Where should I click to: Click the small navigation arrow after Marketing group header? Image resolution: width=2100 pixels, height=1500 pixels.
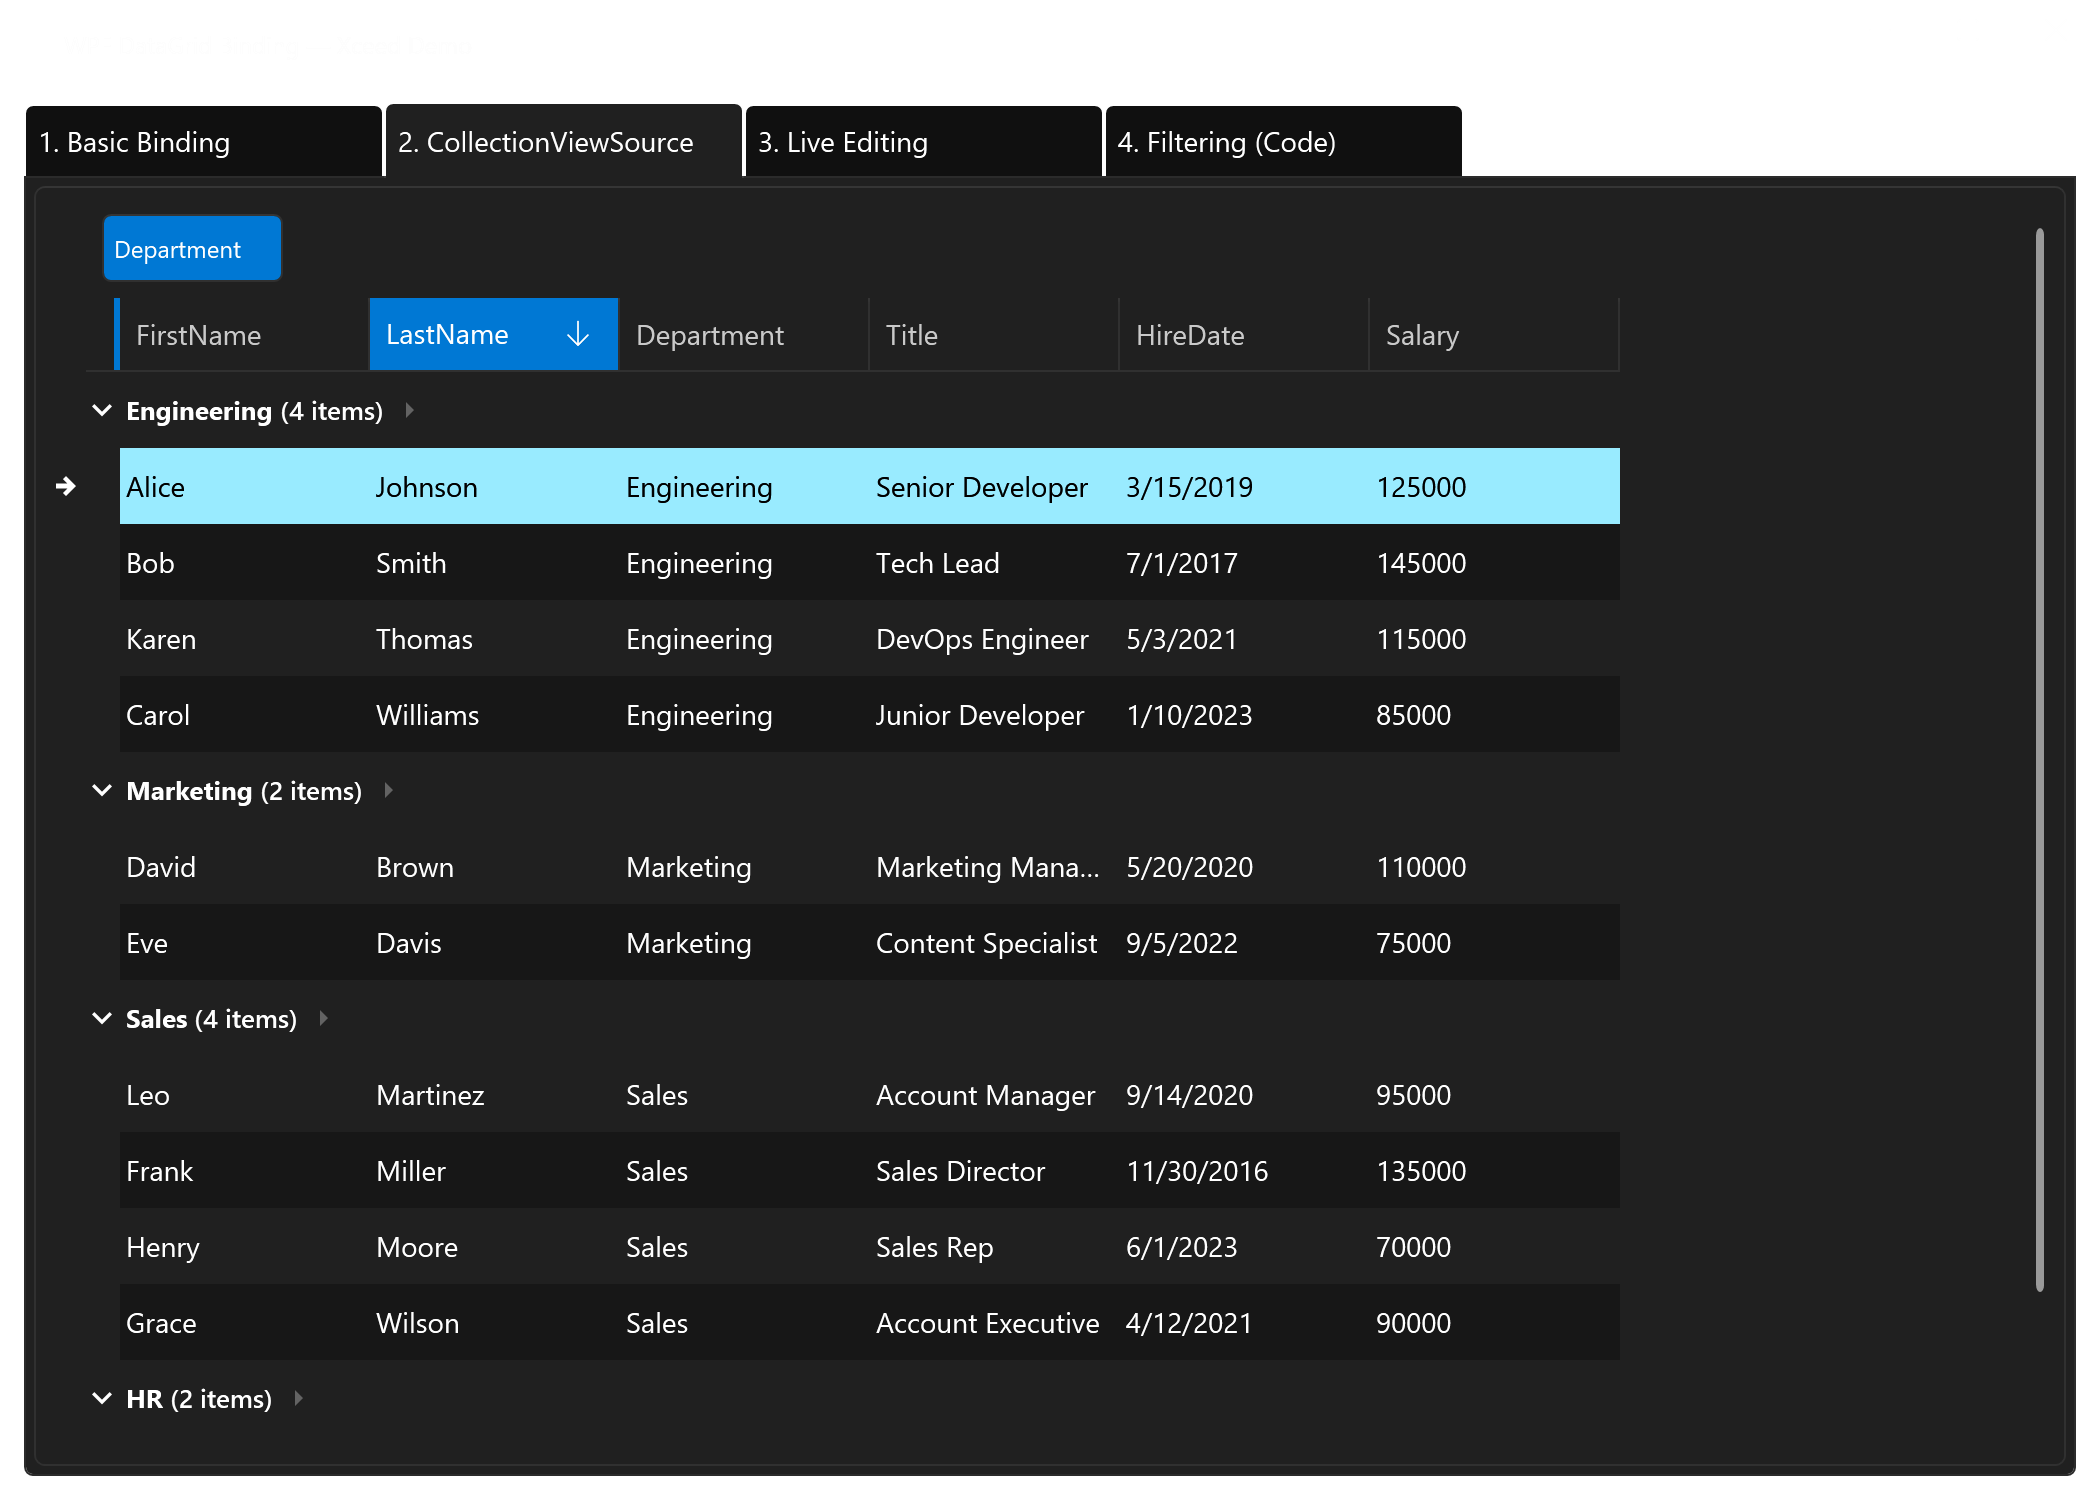pos(388,790)
